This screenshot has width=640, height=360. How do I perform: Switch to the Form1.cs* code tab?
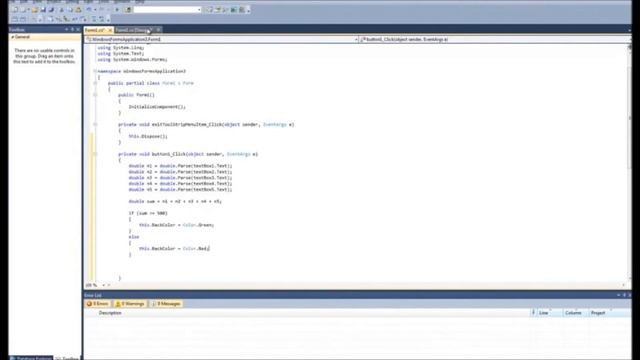[95, 30]
